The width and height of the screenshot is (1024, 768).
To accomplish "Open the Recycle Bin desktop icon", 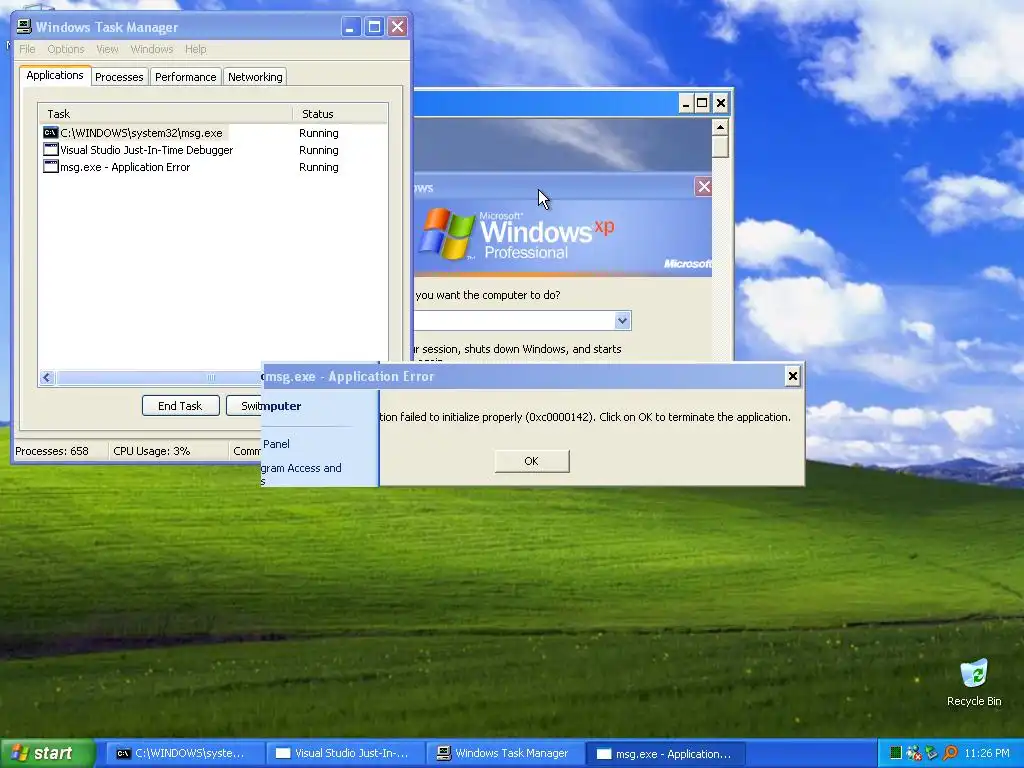I will 974,682.
